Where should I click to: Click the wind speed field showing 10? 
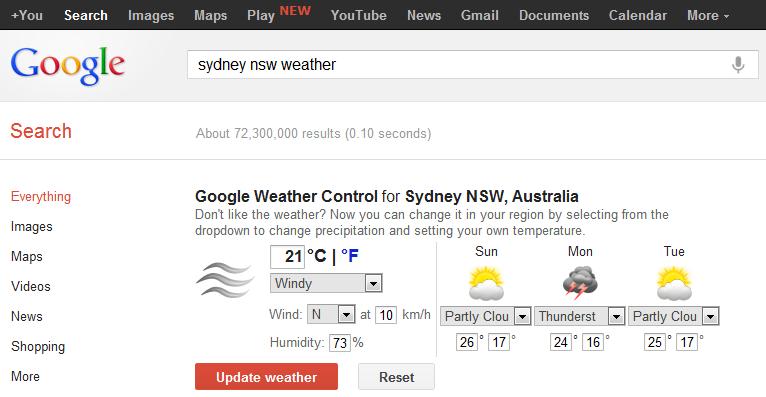385,315
